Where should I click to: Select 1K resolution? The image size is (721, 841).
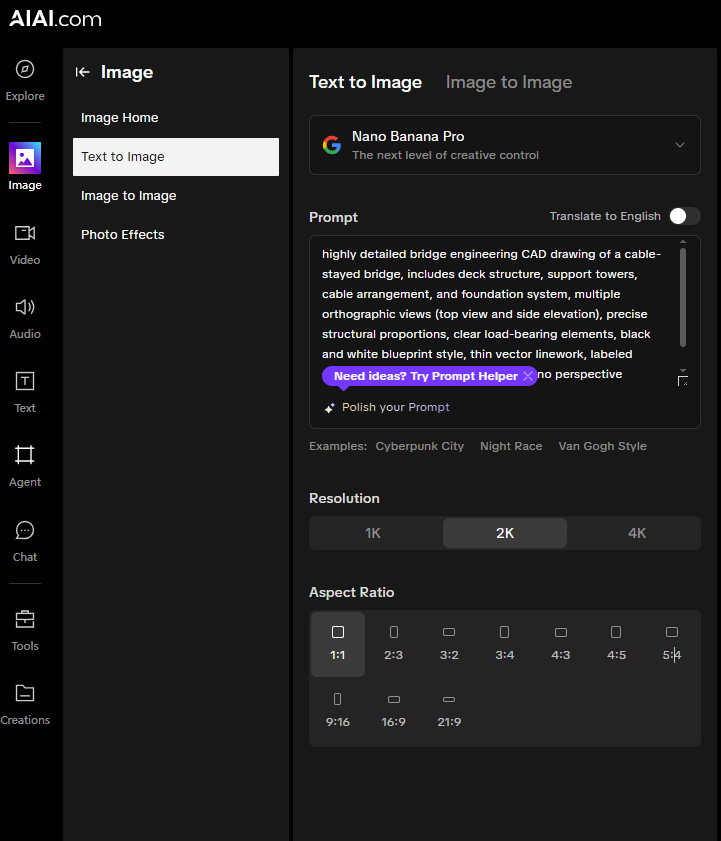pyautogui.click(x=373, y=533)
